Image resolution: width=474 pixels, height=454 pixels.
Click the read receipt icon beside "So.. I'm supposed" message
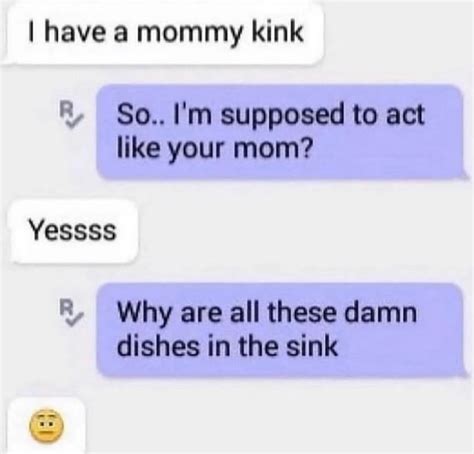click(71, 115)
